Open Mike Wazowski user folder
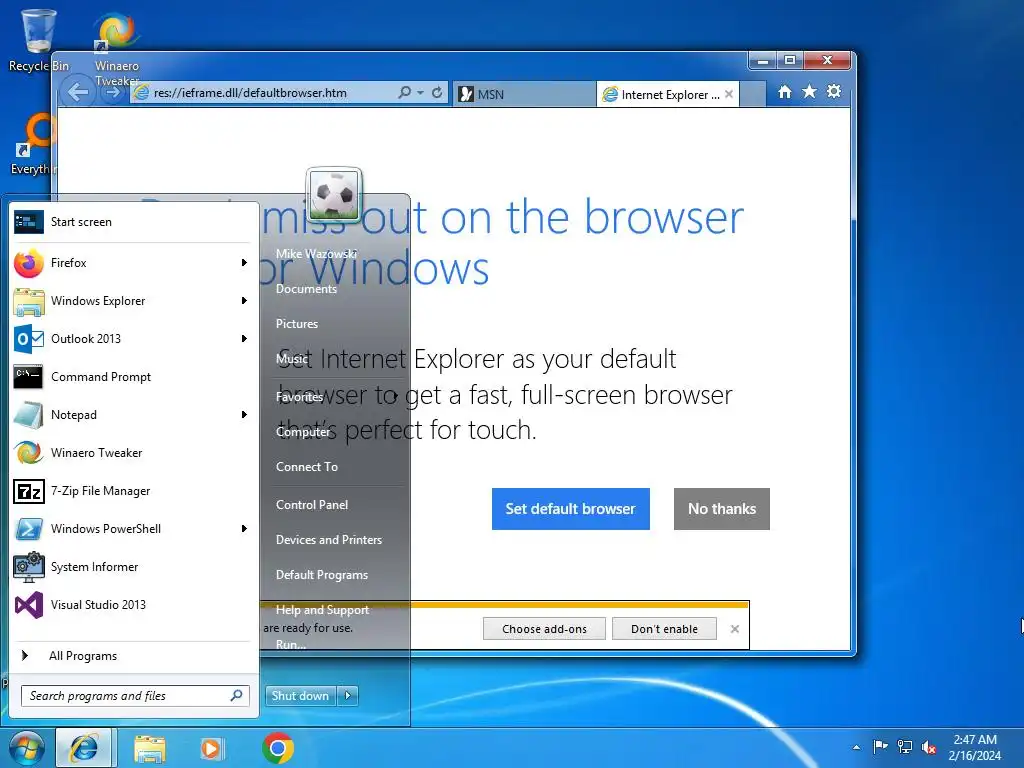Viewport: 1024px width, 768px height. [316, 253]
